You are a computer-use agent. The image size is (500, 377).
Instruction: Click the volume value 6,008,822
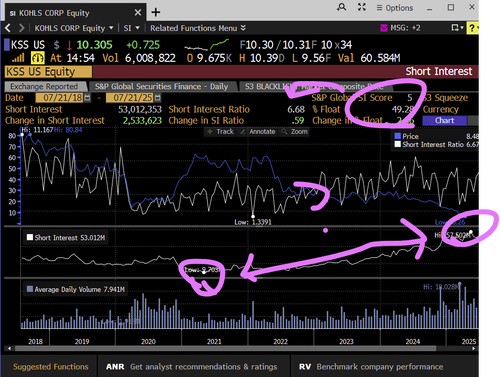[150, 58]
